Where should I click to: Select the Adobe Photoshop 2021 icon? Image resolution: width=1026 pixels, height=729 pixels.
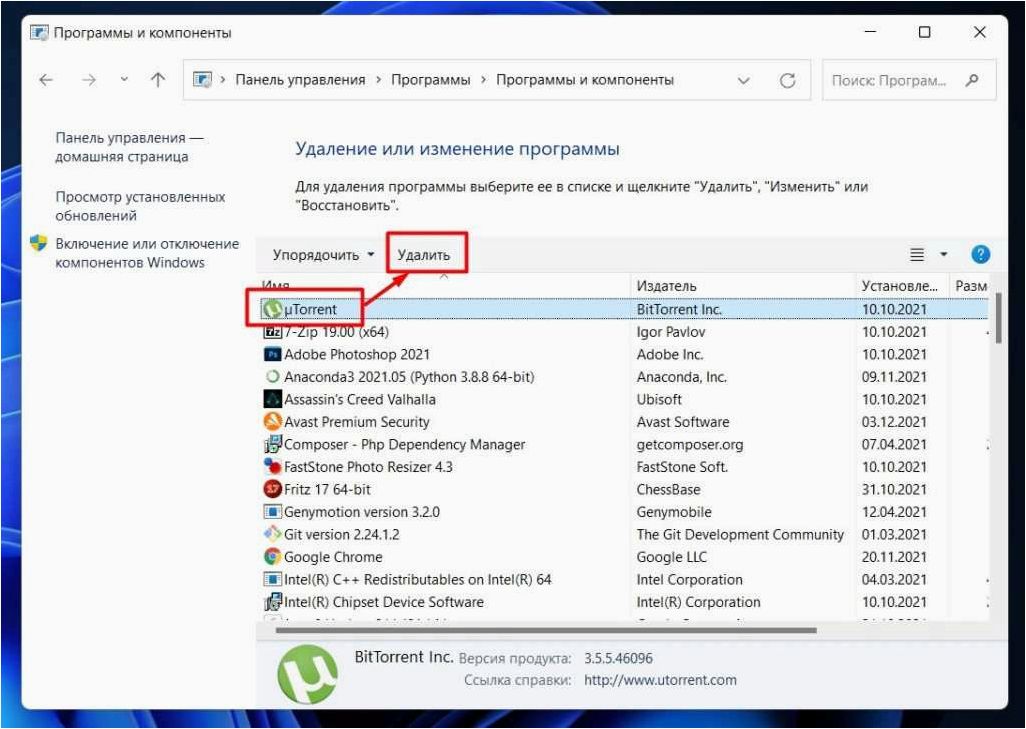pos(272,354)
